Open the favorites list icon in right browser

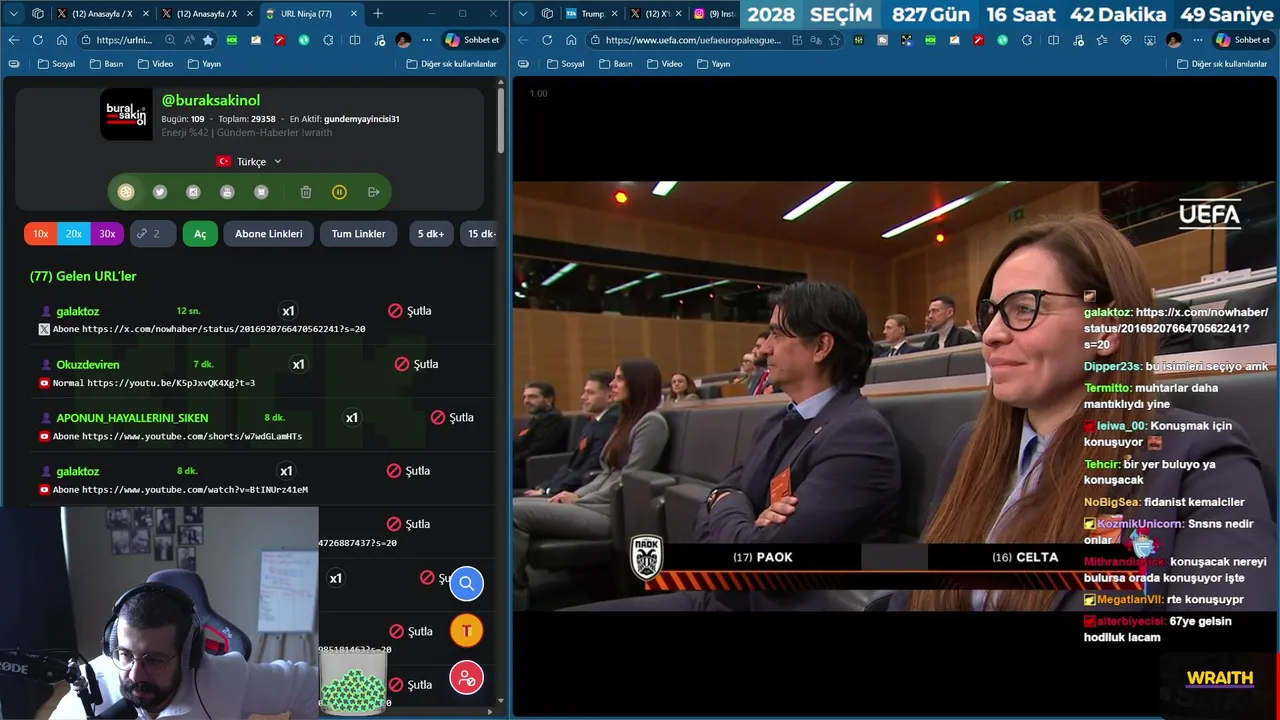click(x=1101, y=40)
